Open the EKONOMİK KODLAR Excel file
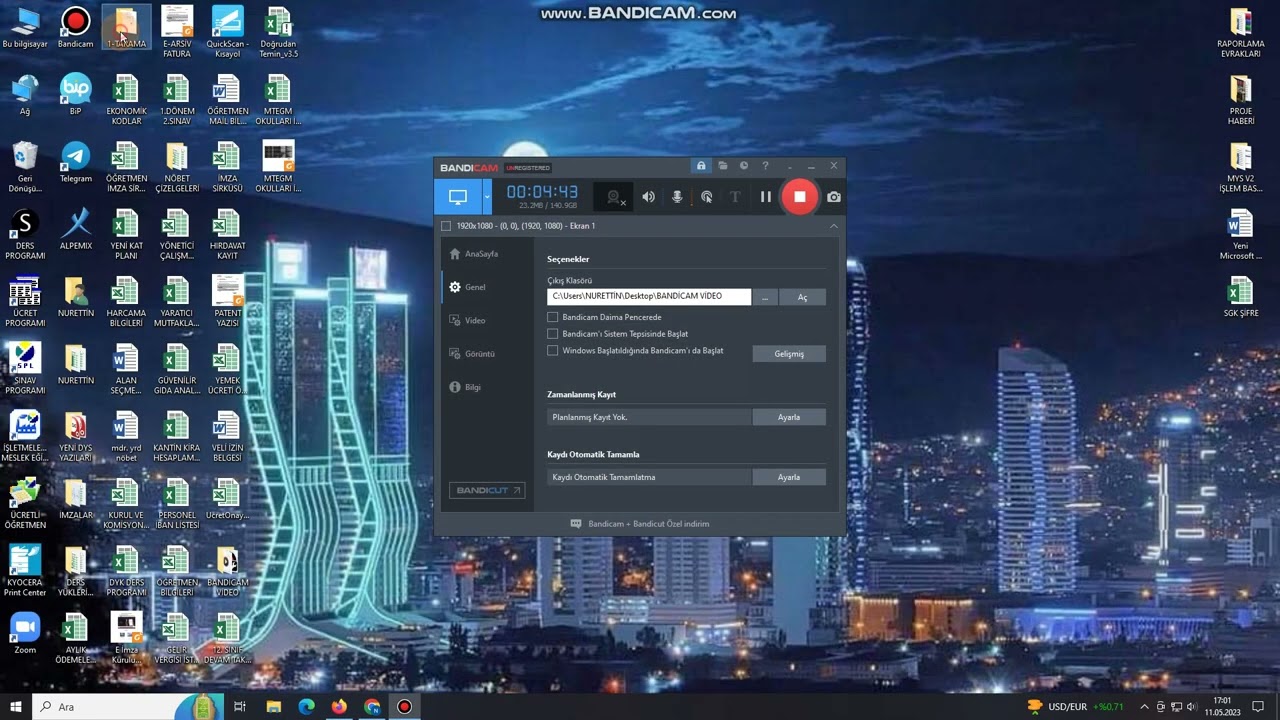1280x720 pixels. point(126,101)
